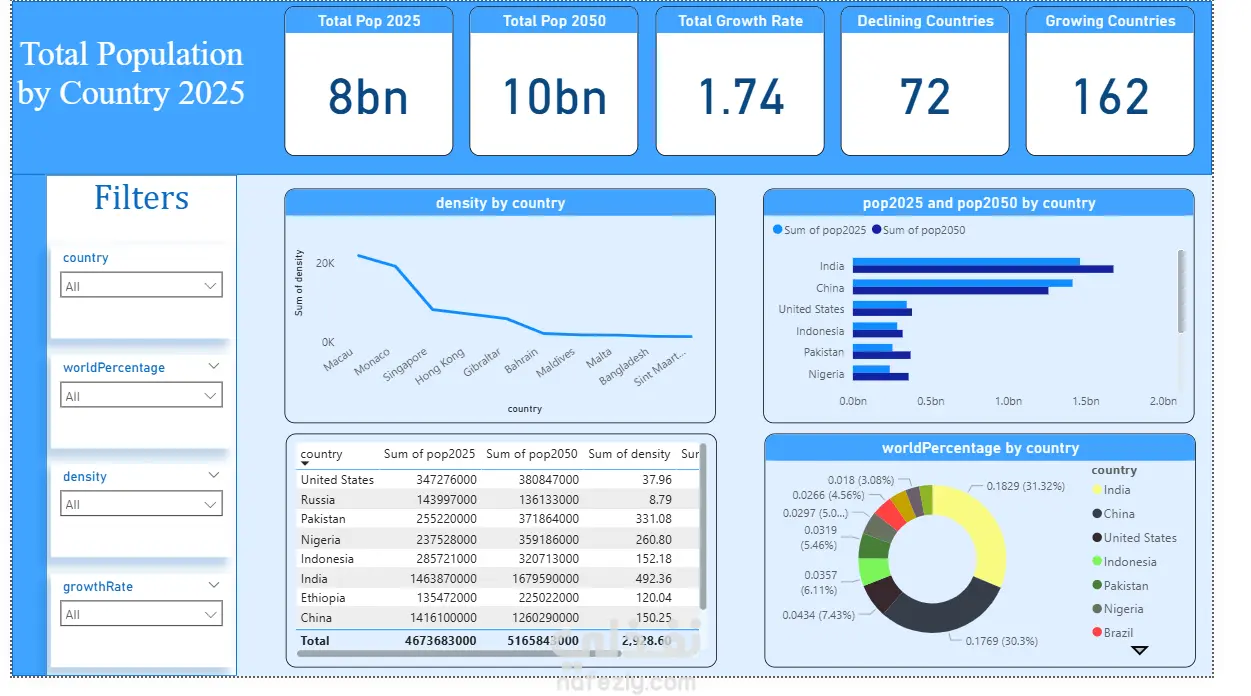Collapse the growthRate slicer header chevron
Viewport: 1251px width, 696px height.
213,586
